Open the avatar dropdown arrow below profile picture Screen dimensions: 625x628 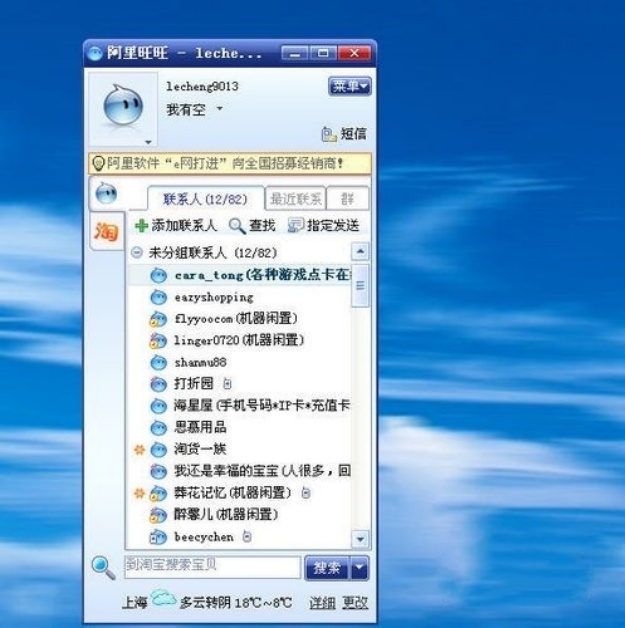148,142
